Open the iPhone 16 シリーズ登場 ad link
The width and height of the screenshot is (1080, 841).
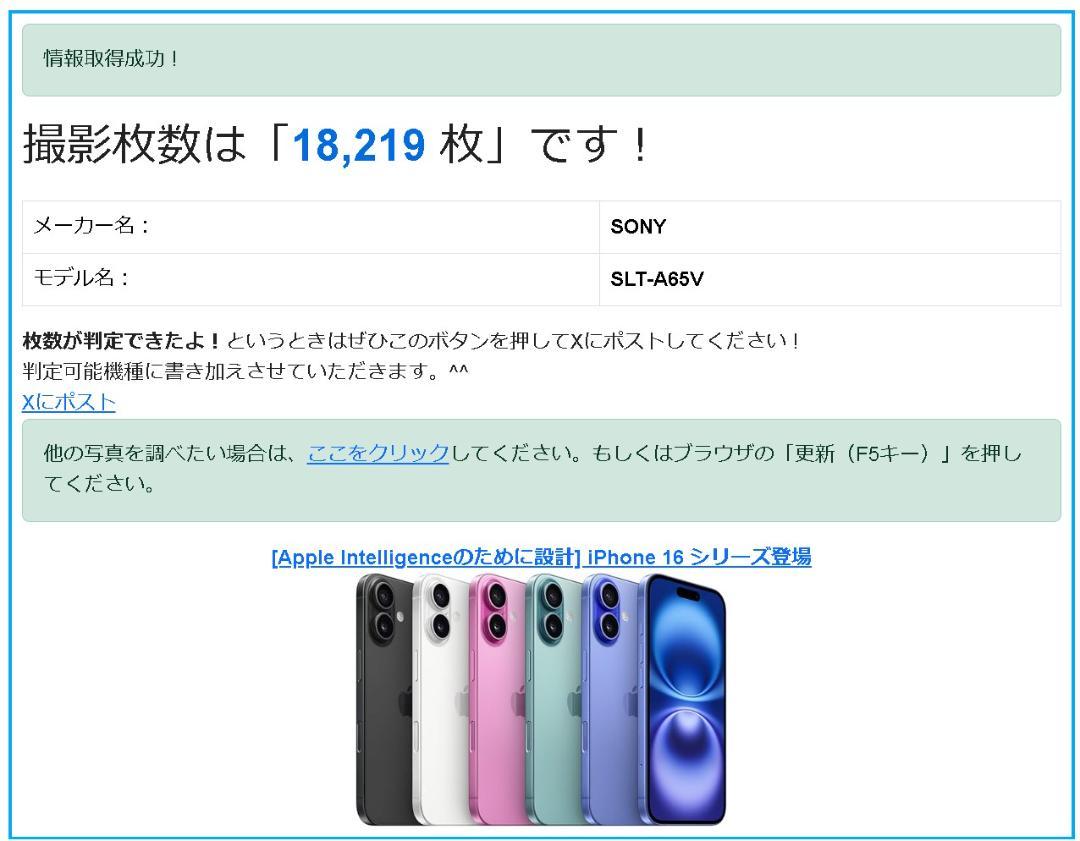541,557
